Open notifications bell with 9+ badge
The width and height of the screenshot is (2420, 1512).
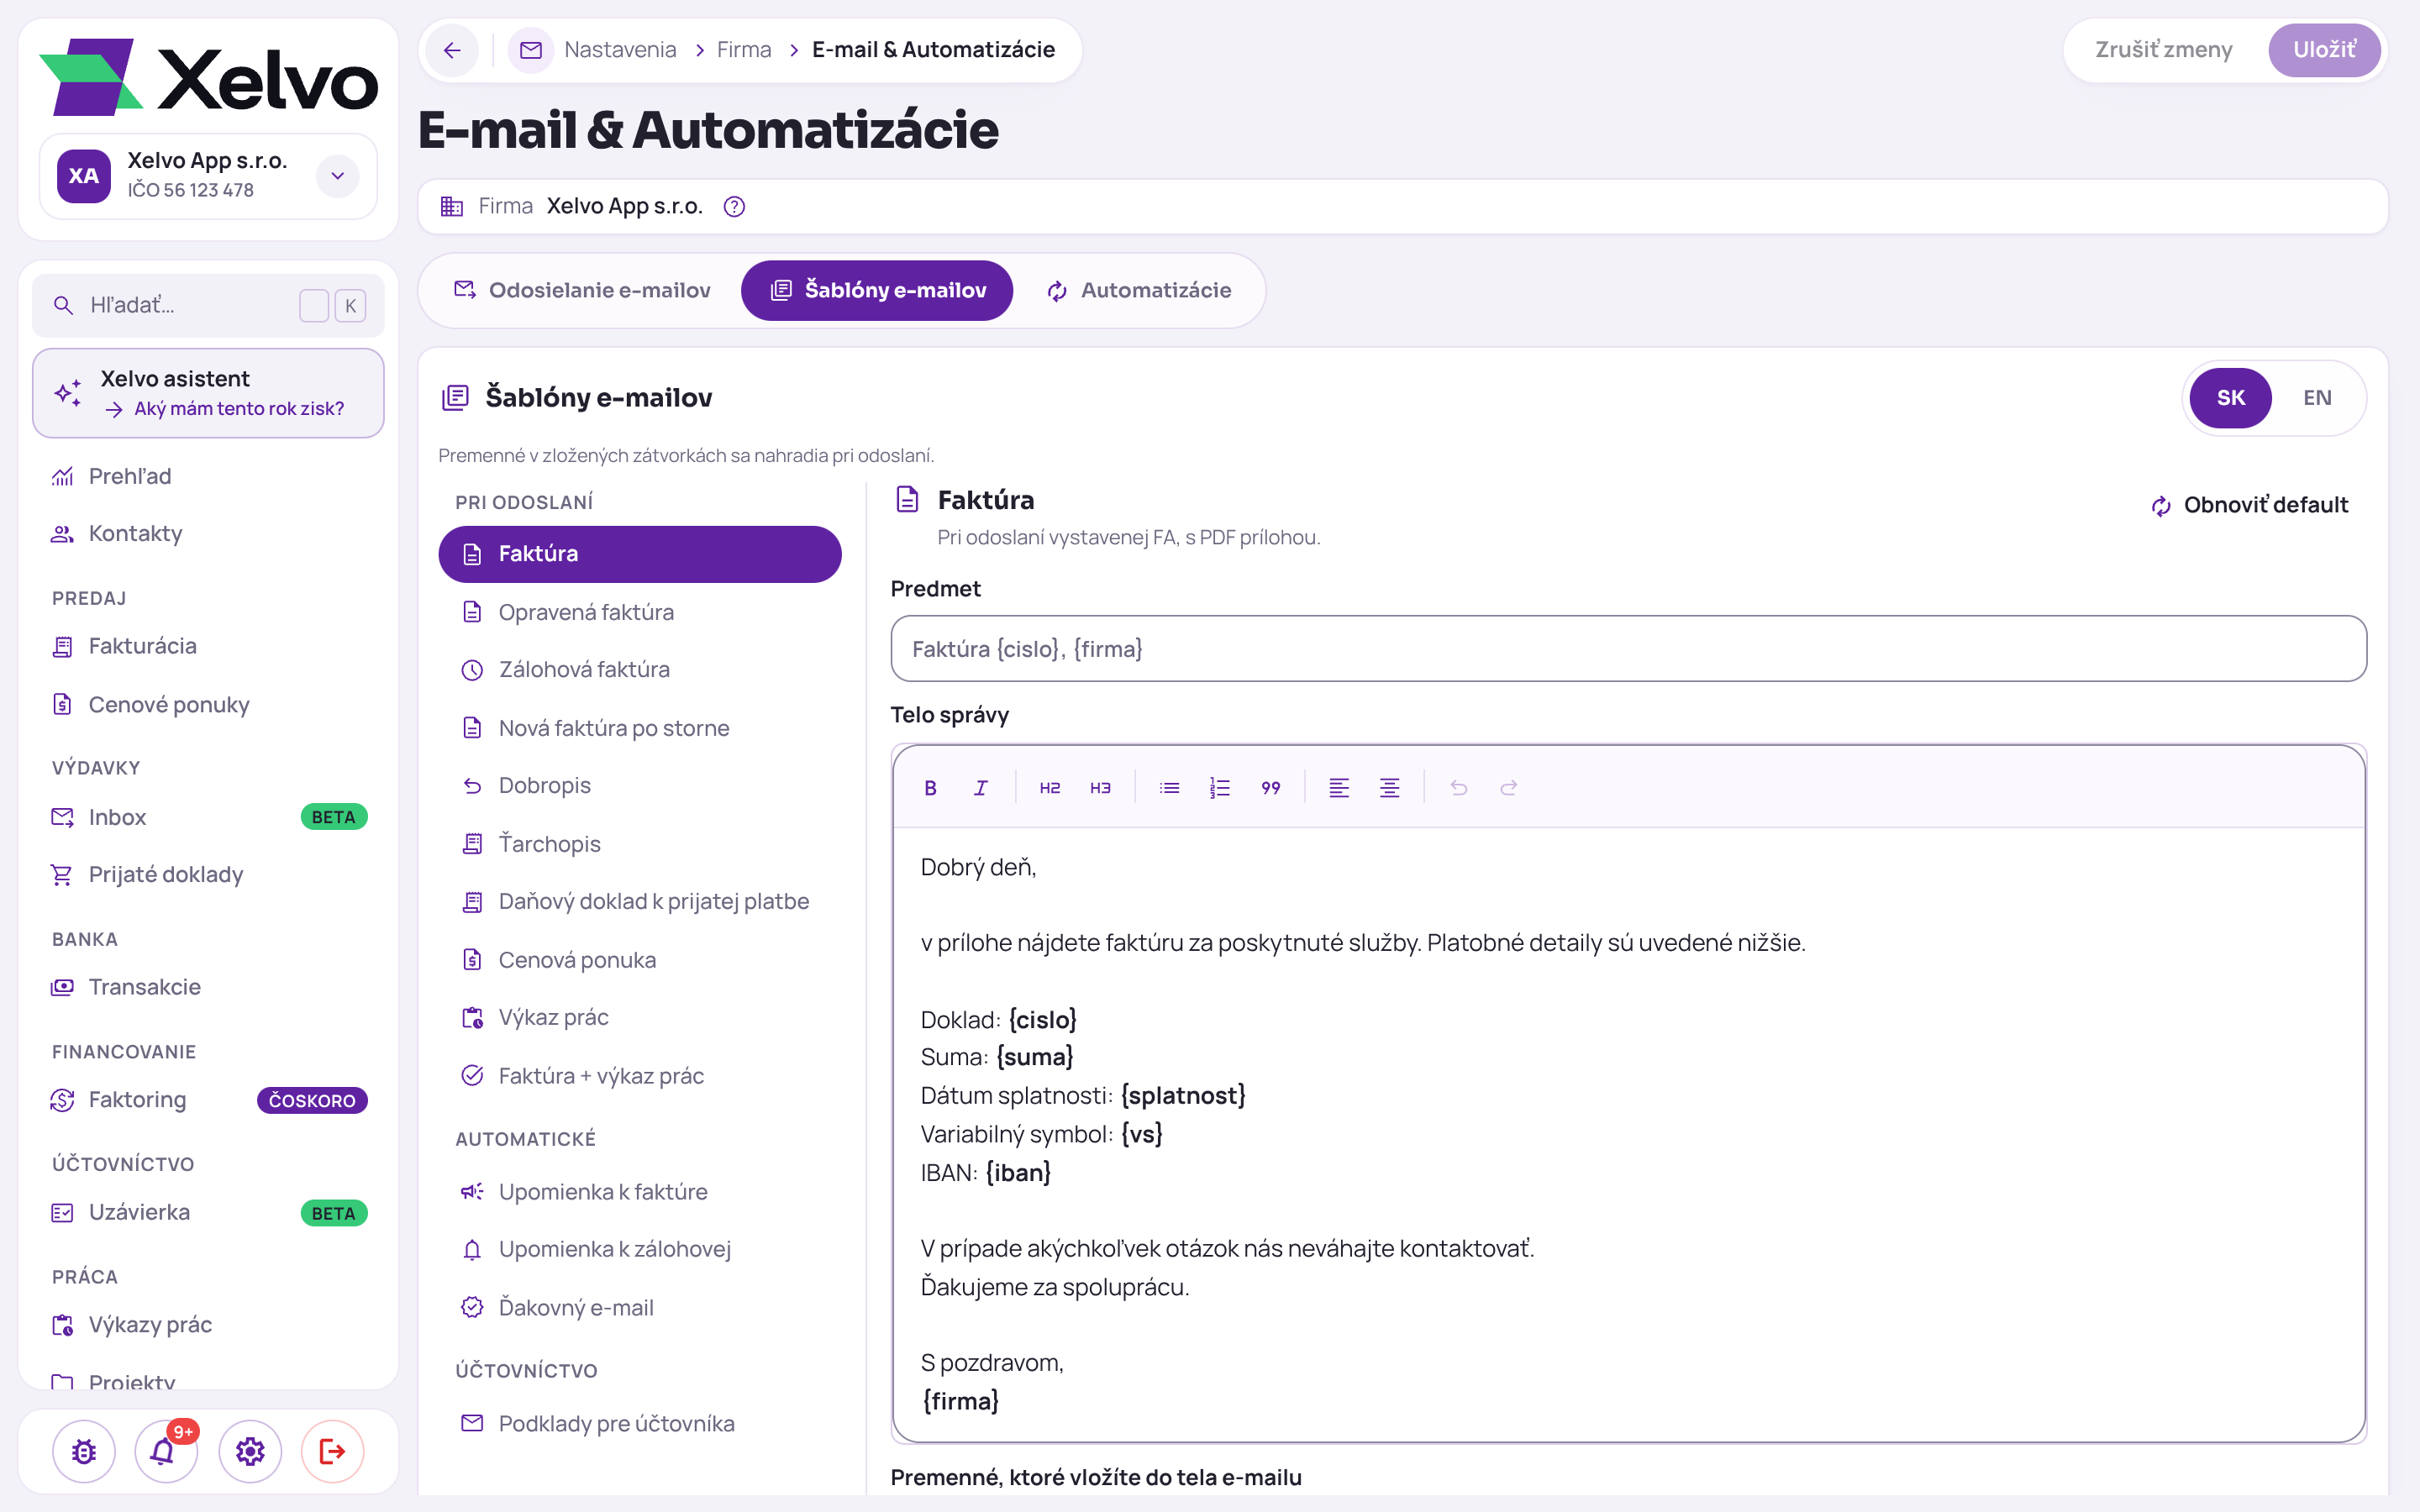(165, 1451)
